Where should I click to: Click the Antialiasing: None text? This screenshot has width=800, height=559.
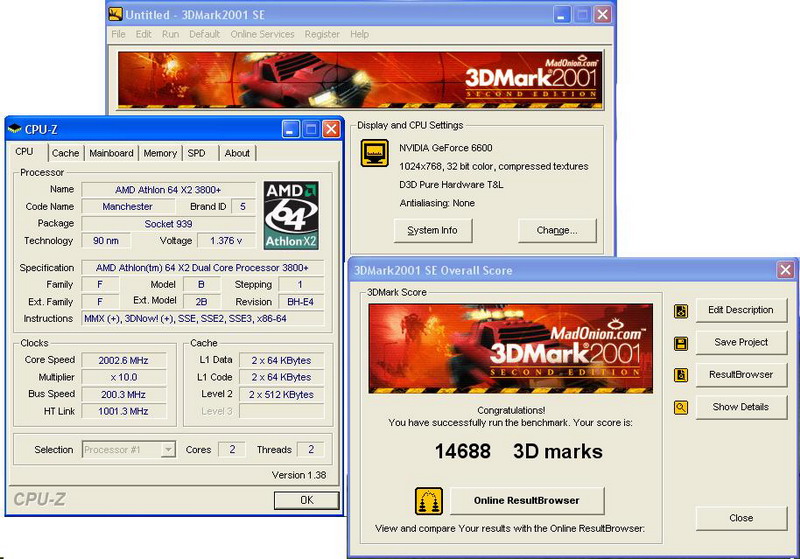[x=437, y=203]
